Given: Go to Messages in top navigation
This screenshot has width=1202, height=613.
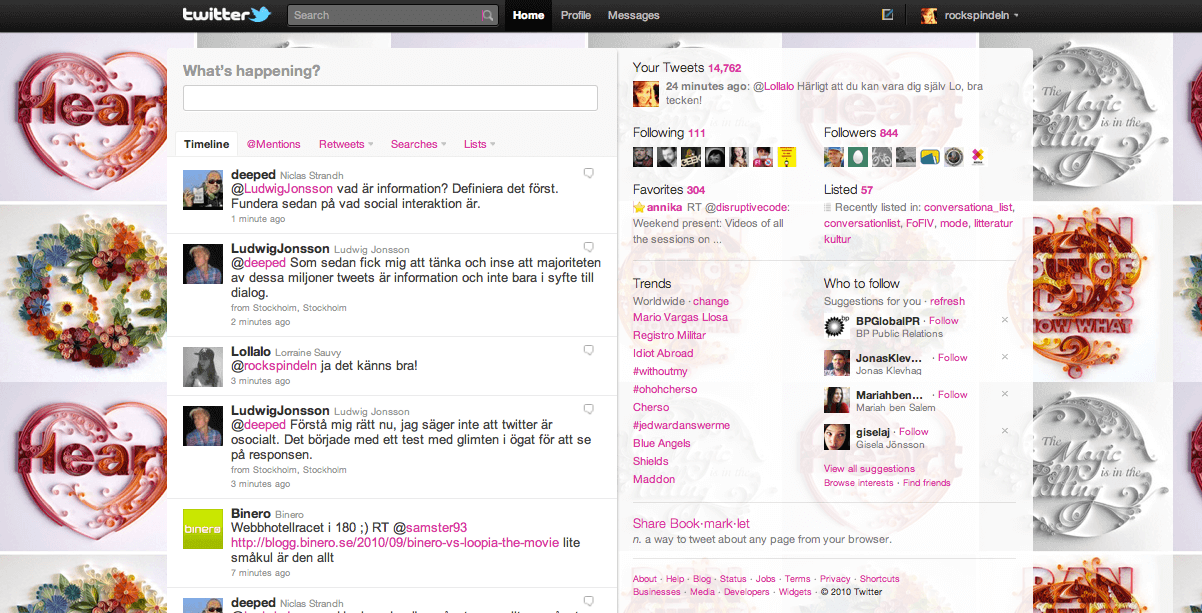Looking at the screenshot, I should pyautogui.click(x=633, y=15).
